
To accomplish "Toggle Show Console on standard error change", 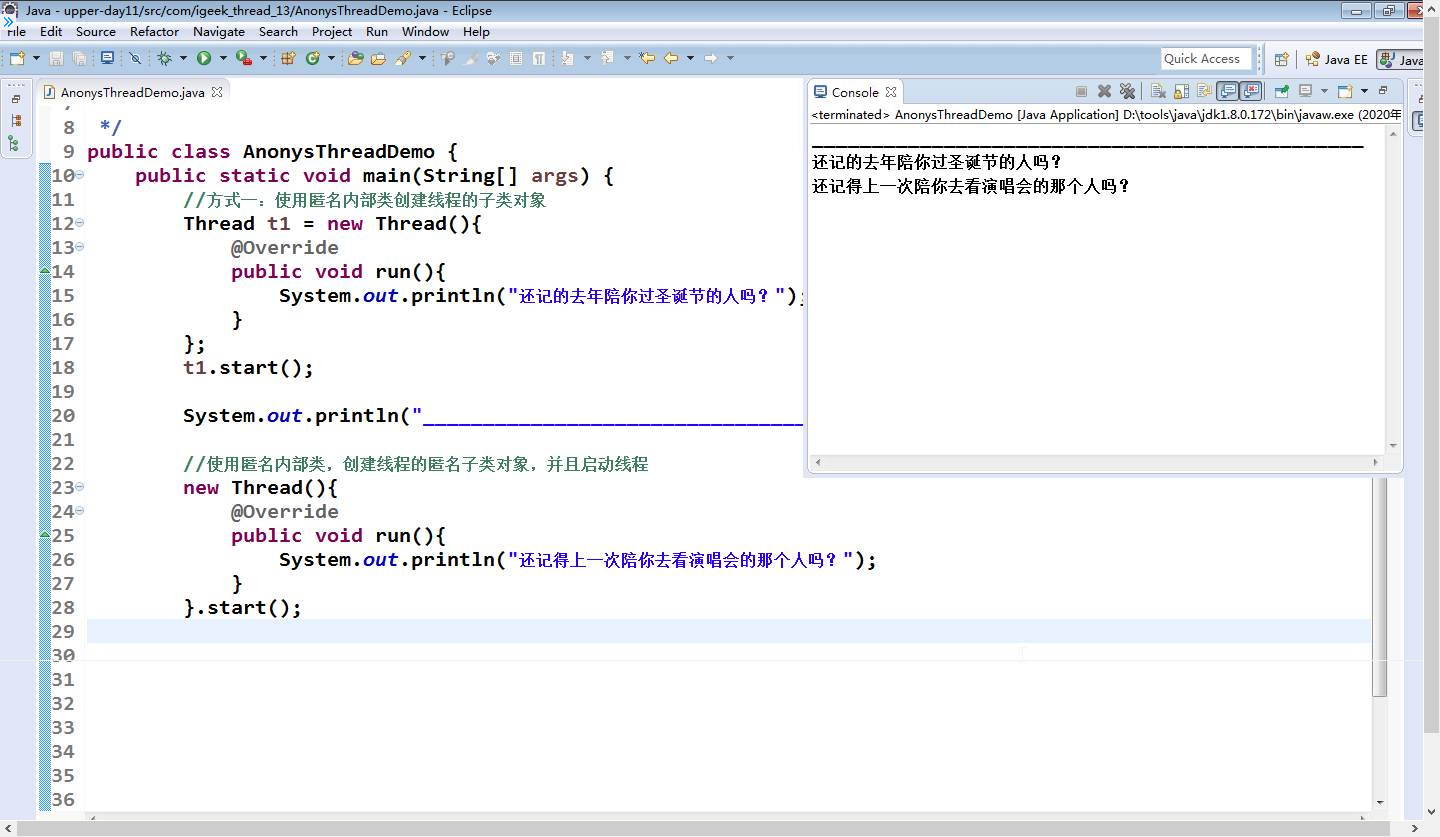I will [x=1250, y=91].
